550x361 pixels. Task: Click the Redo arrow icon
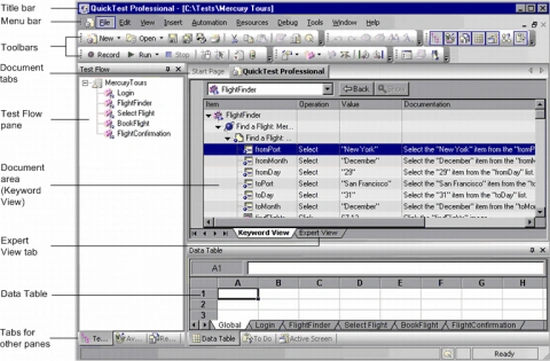pos(352,38)
